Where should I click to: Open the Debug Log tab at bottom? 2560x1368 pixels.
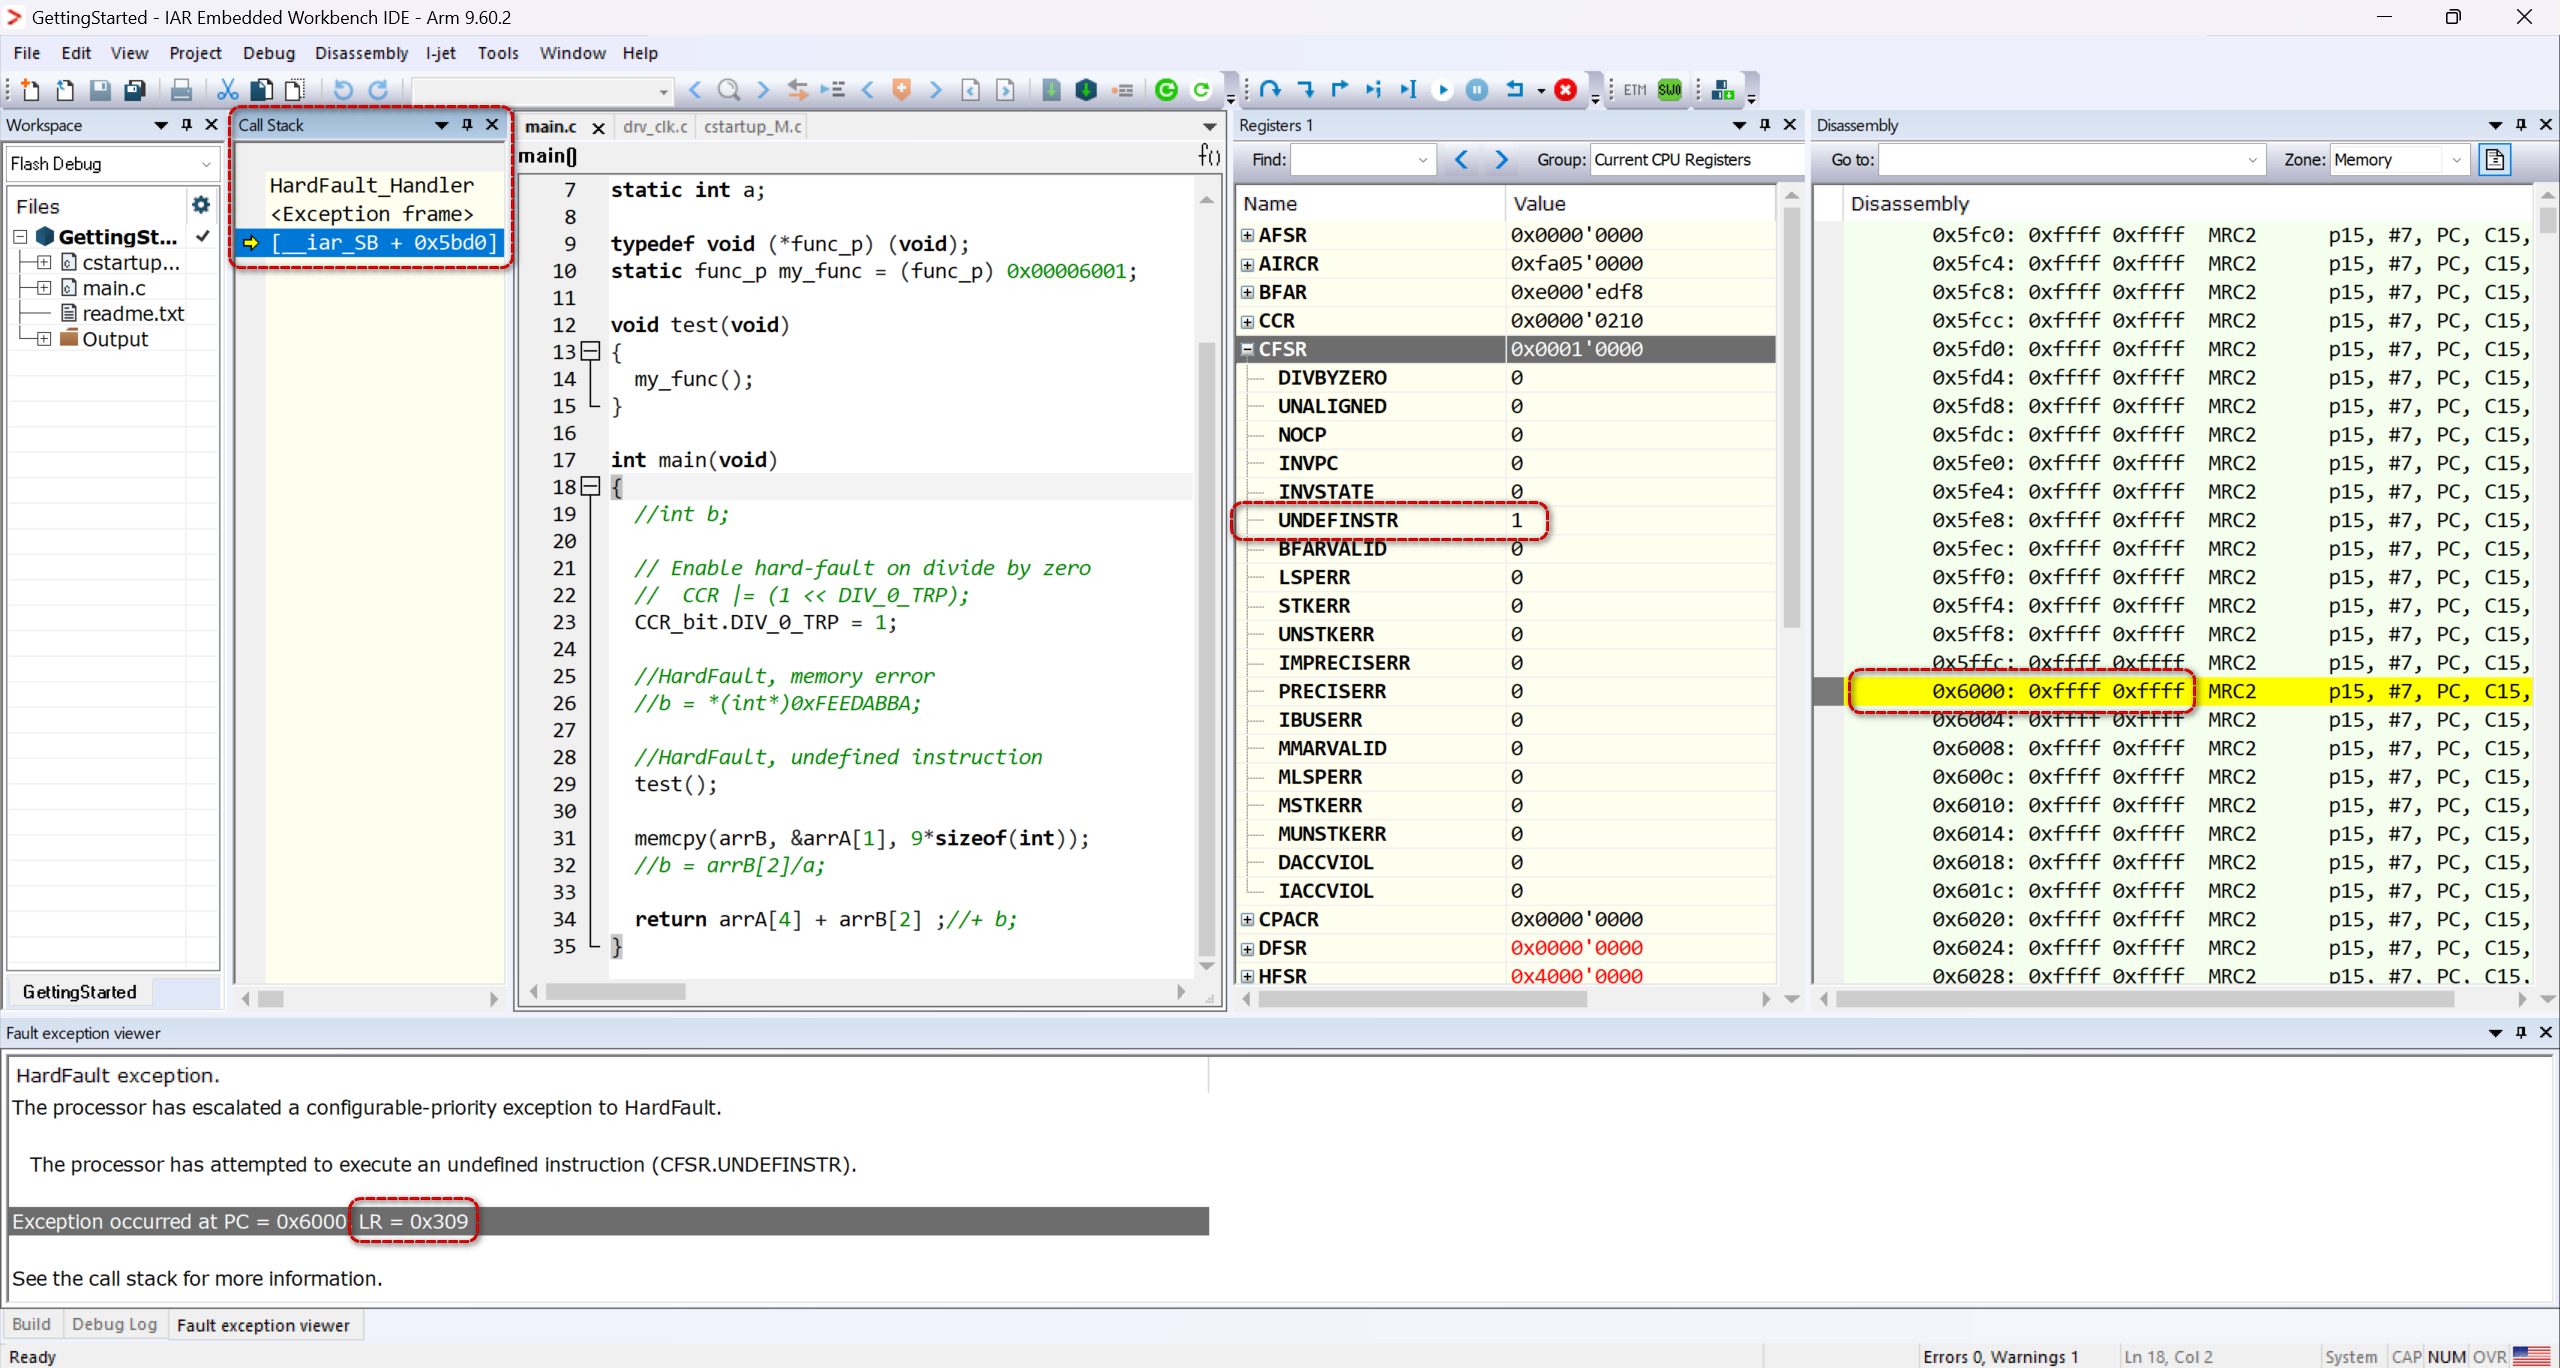115,1324
